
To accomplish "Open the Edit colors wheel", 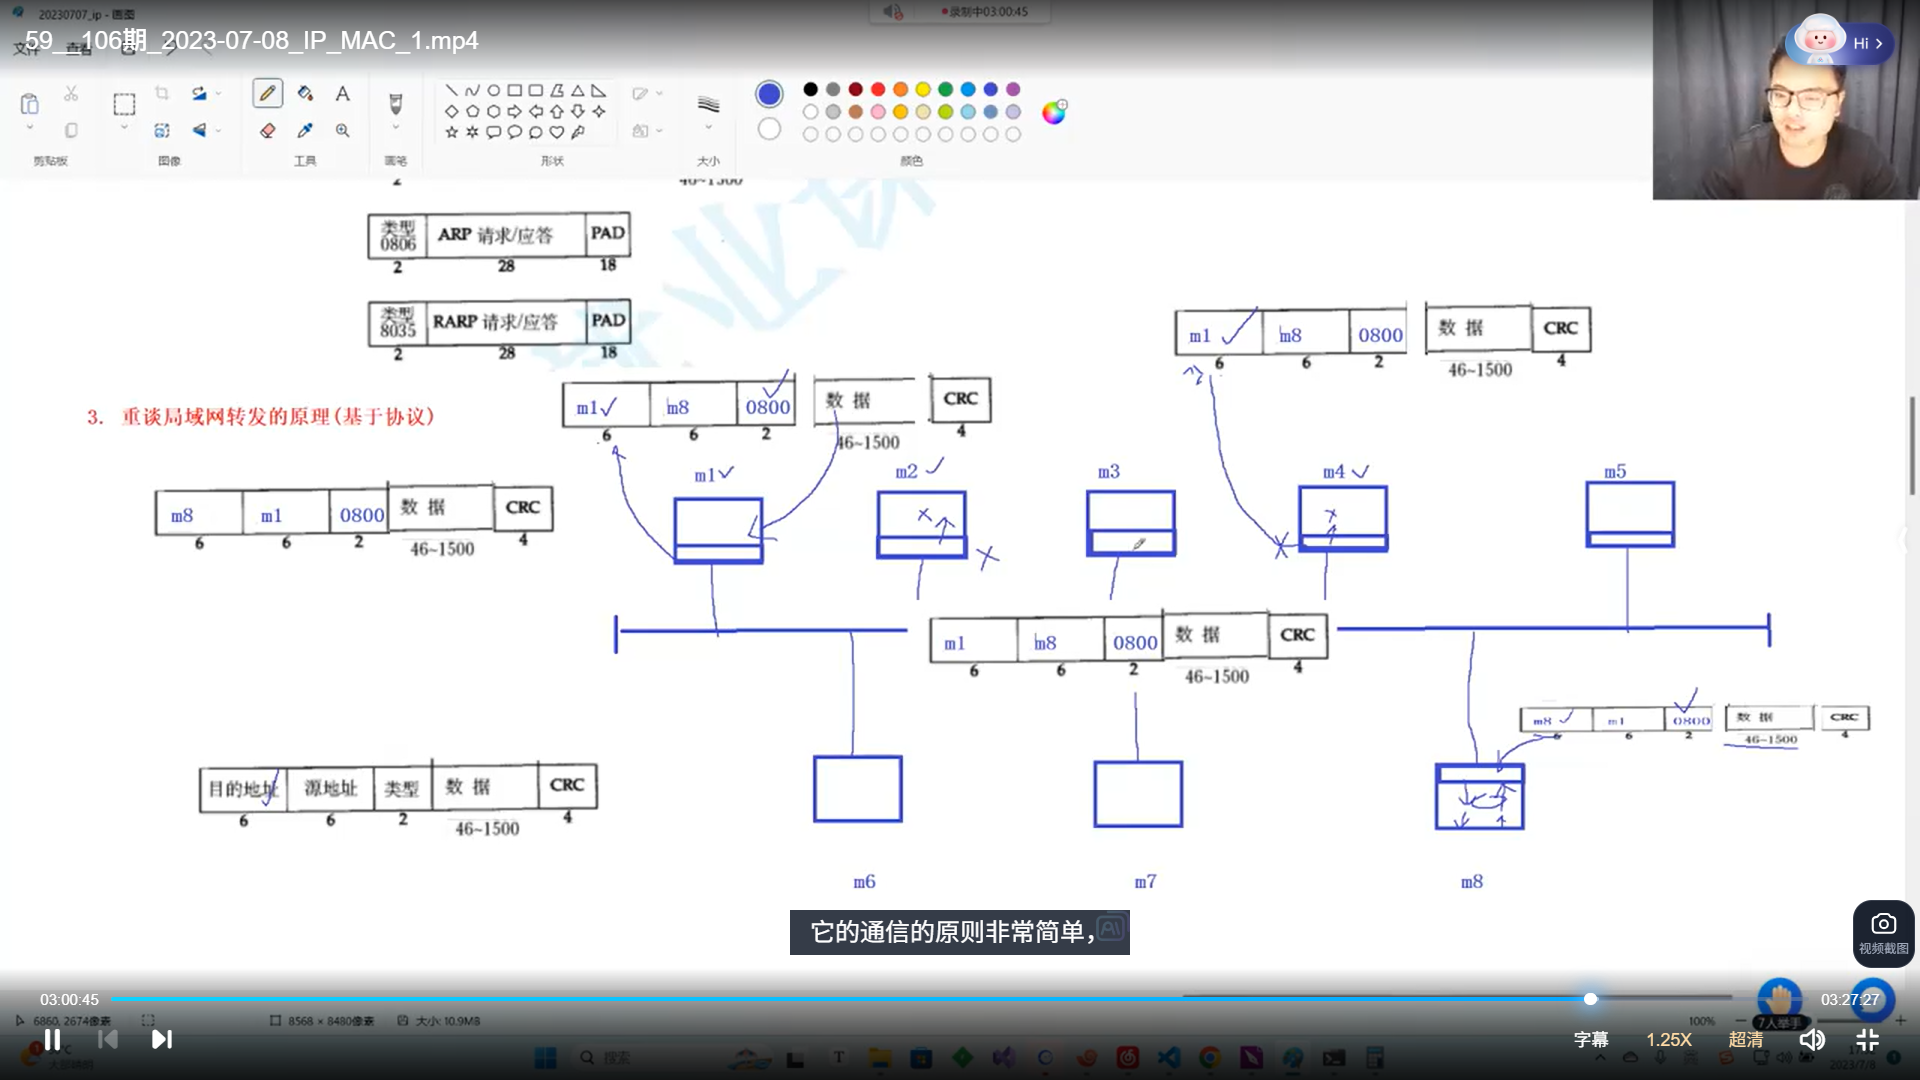I will 1053,112.
